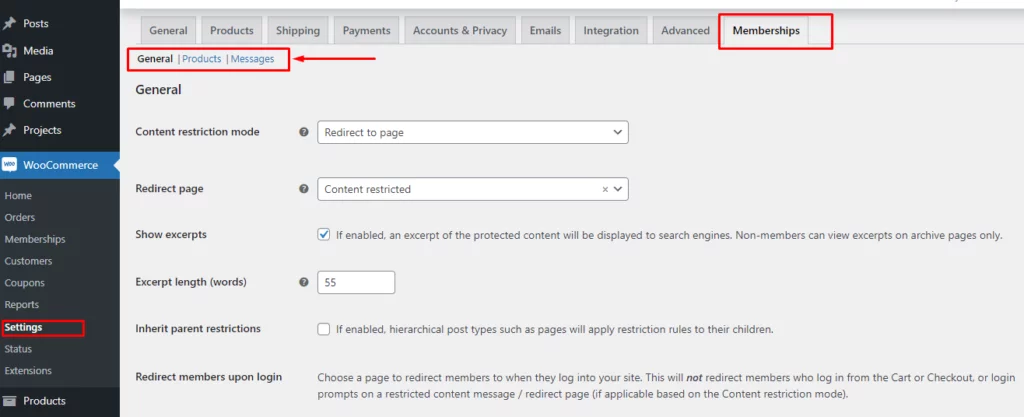1024x417 pixels.
Task: Open Customers under WooCommerce menu
Action: coord(28,261)
